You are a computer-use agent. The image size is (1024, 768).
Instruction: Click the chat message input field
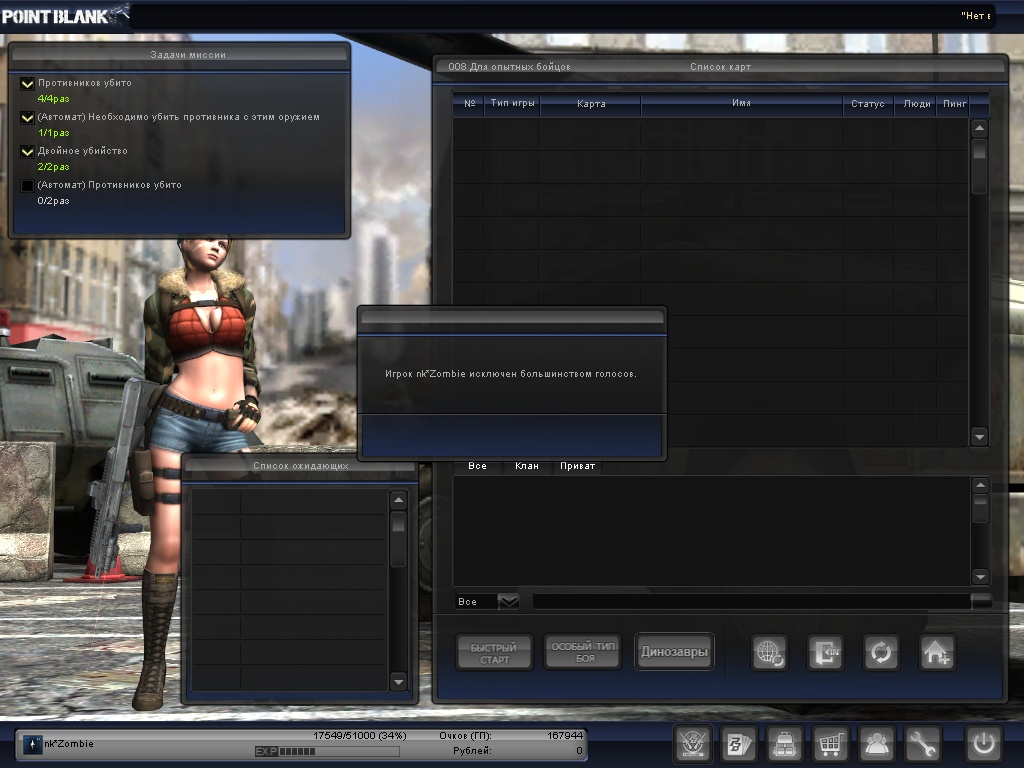pyautogui.click(x=750, y=601)
